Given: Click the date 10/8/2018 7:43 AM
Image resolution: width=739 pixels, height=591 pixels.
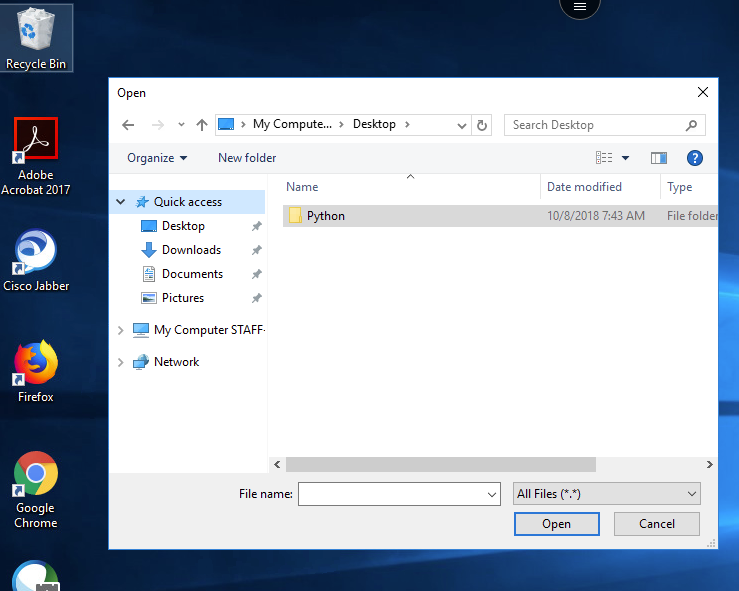Looking at the screenshot, I should click(596, 216).
